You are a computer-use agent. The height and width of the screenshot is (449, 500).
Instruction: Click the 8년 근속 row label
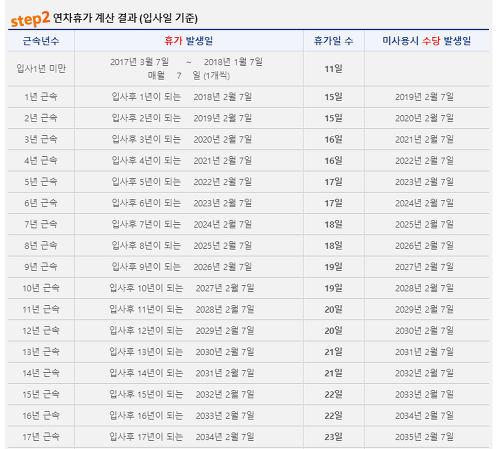point(41,246)
